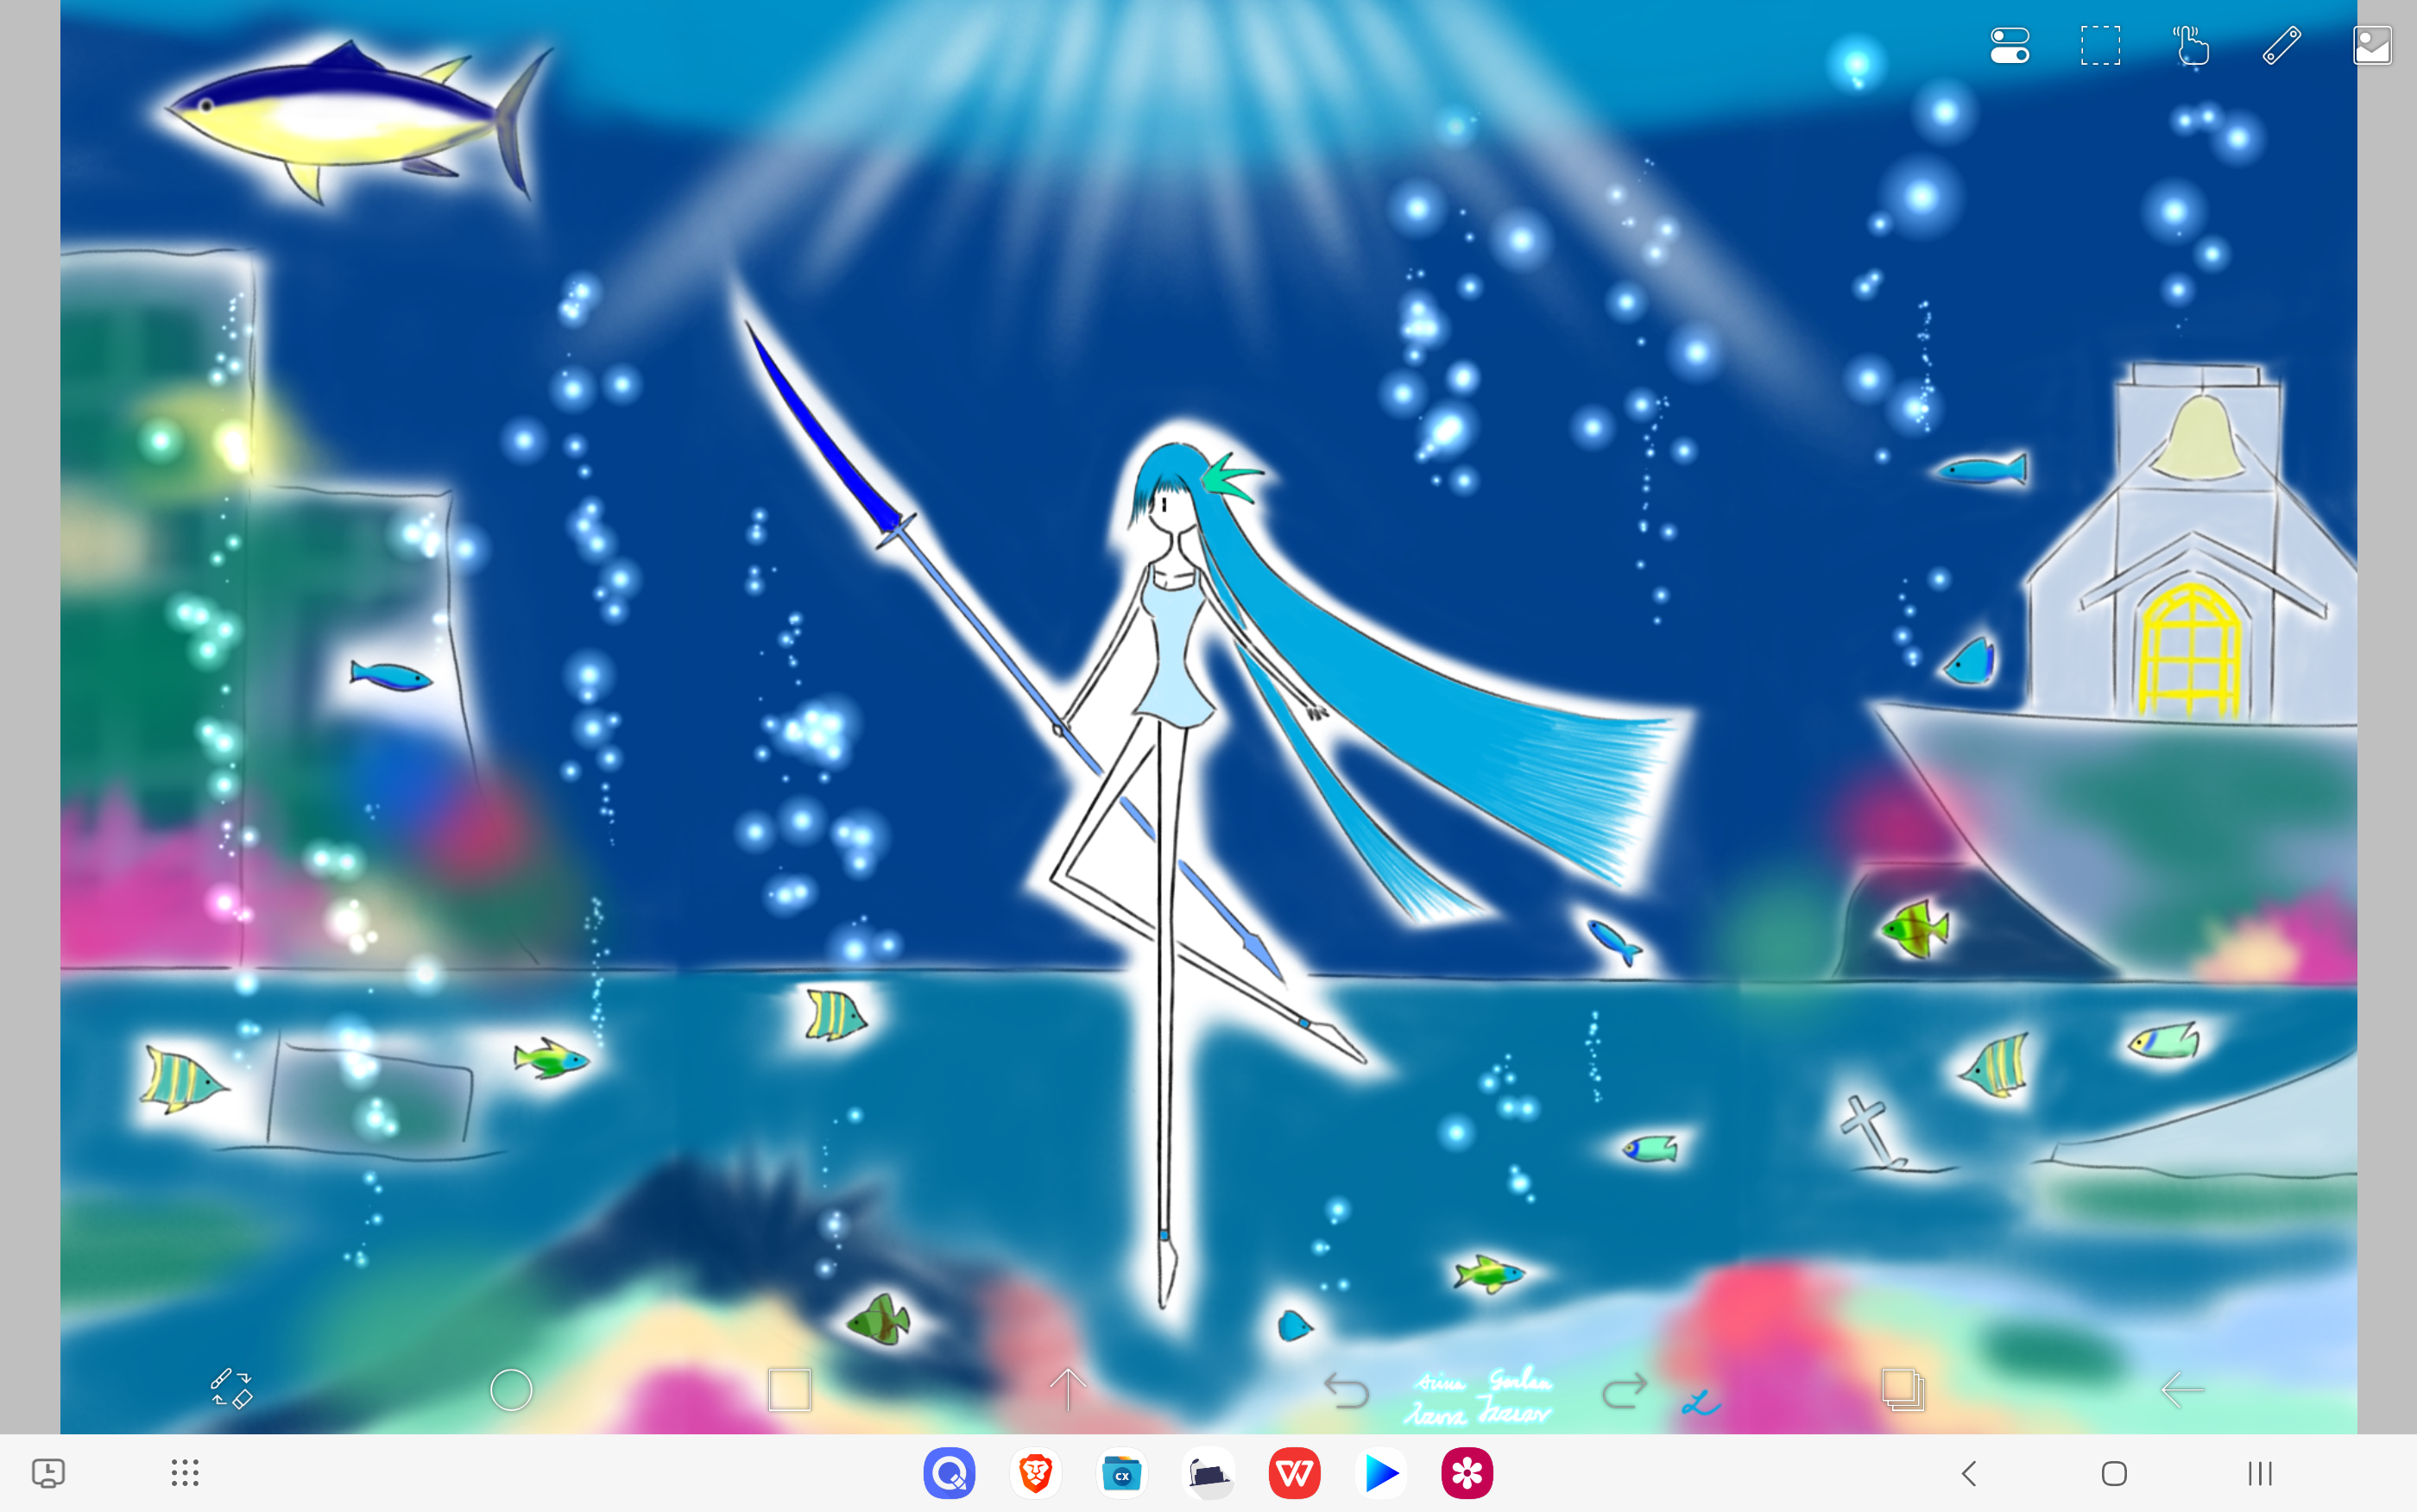
Task: Enable the finger touch gesture mode
Action: (2190, 46)
